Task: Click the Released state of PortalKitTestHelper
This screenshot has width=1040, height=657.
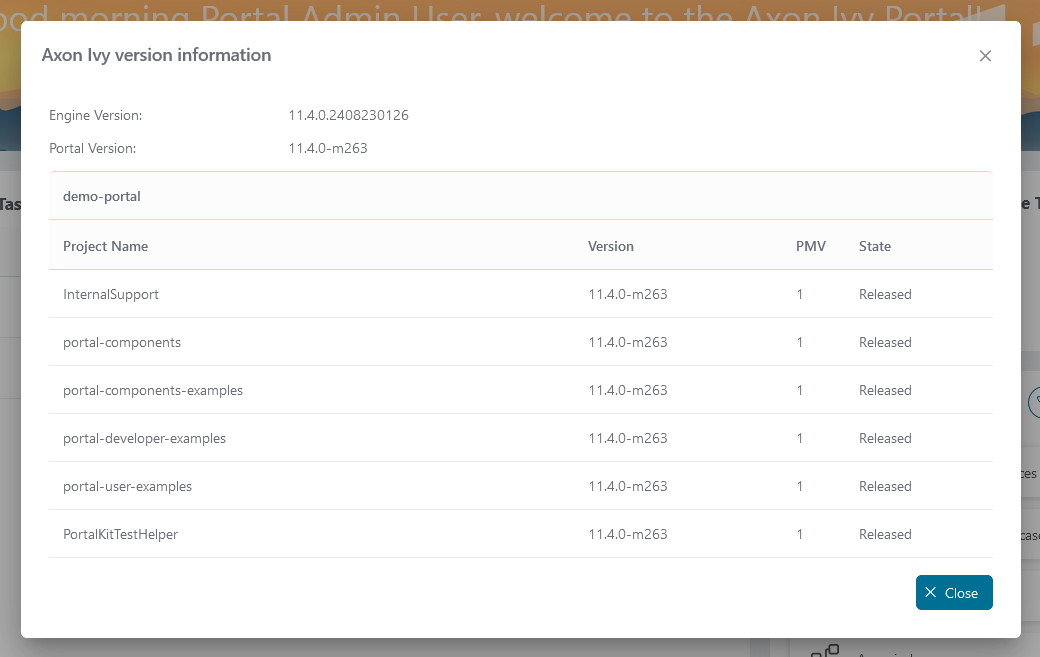Action: click(x=885, y=534)
